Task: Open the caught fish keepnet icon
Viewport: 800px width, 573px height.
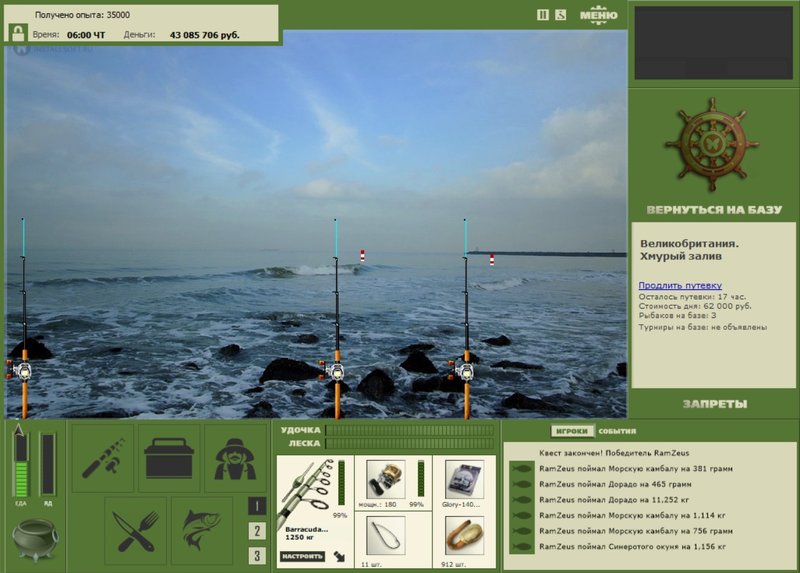Action: coord(202,531)
